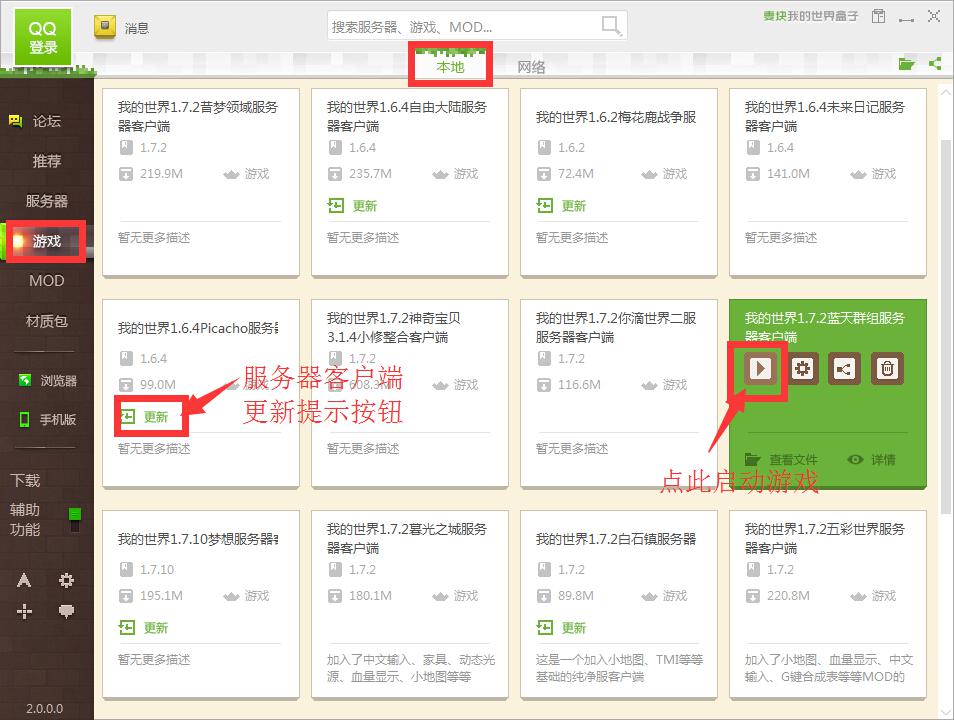The width and height of the screenshot is (954, 720).
Task: Open the folder icon in the tab bar
Action: pos(906,64)
